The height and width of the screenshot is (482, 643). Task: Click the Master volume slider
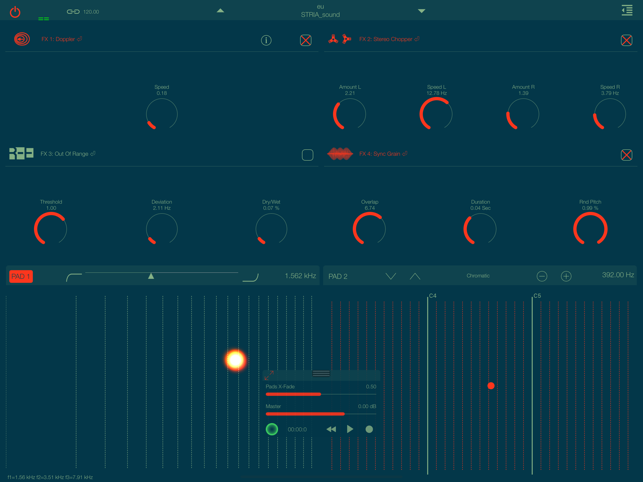pyautogui.click(x=320, y=413)
